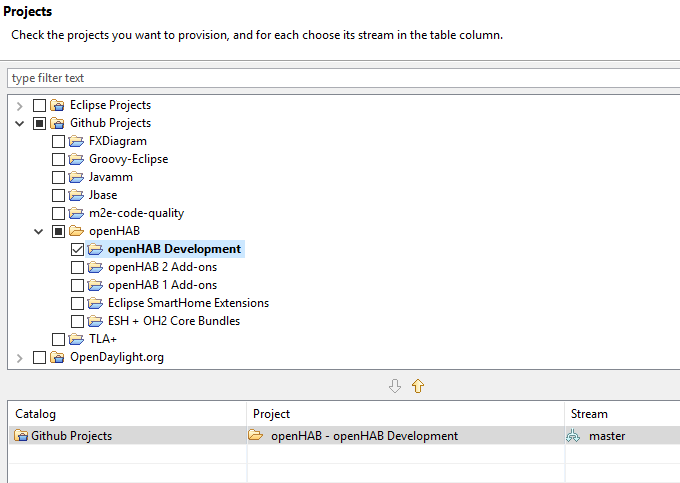
Task: Select the Eclipse SmartHome Extensions label
Action: click(x=188, y=303)
